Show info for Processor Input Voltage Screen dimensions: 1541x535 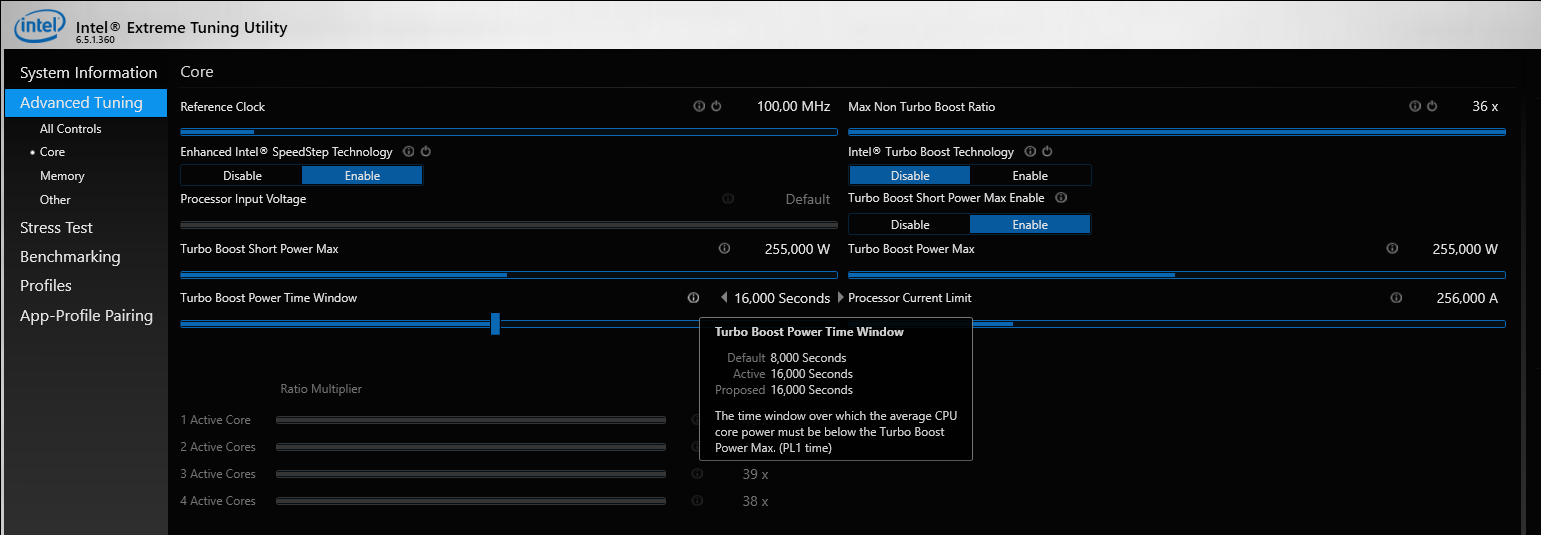(x=728, y=199)
